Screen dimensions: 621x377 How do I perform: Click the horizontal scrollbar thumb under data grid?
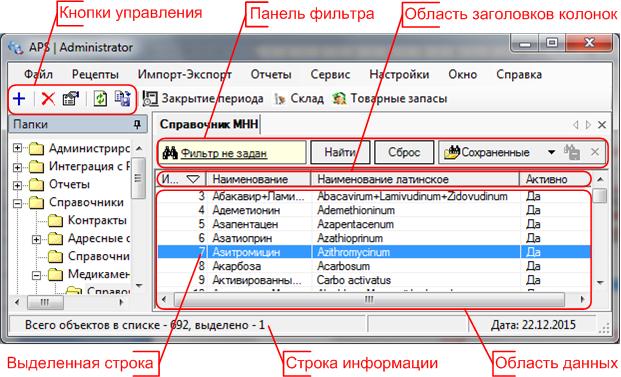pos(369,299)
